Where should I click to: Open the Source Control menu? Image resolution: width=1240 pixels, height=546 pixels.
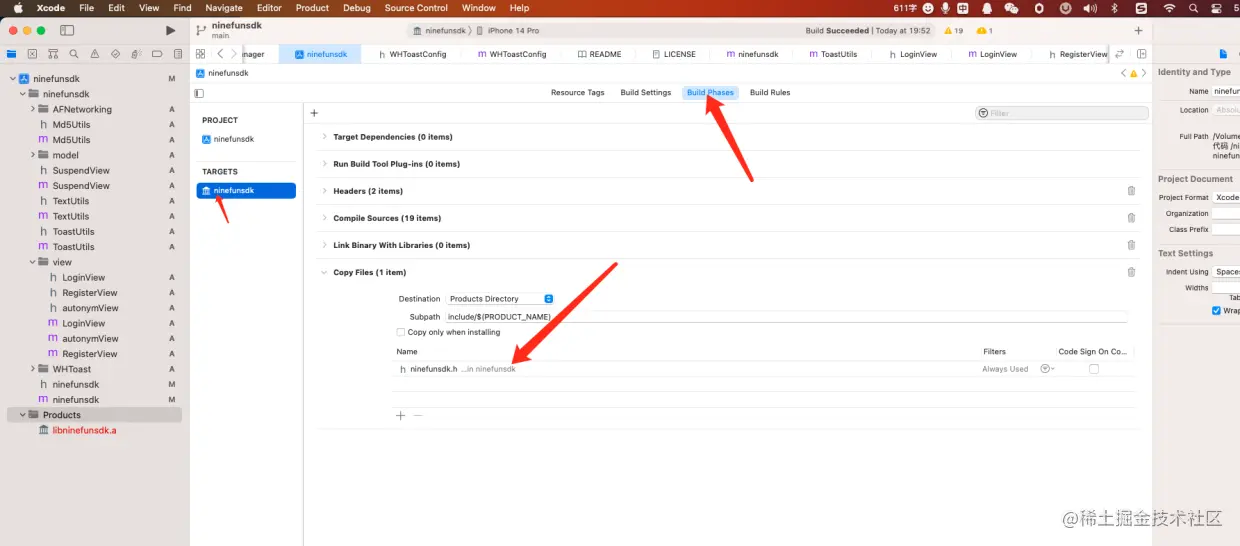(416, 8)
